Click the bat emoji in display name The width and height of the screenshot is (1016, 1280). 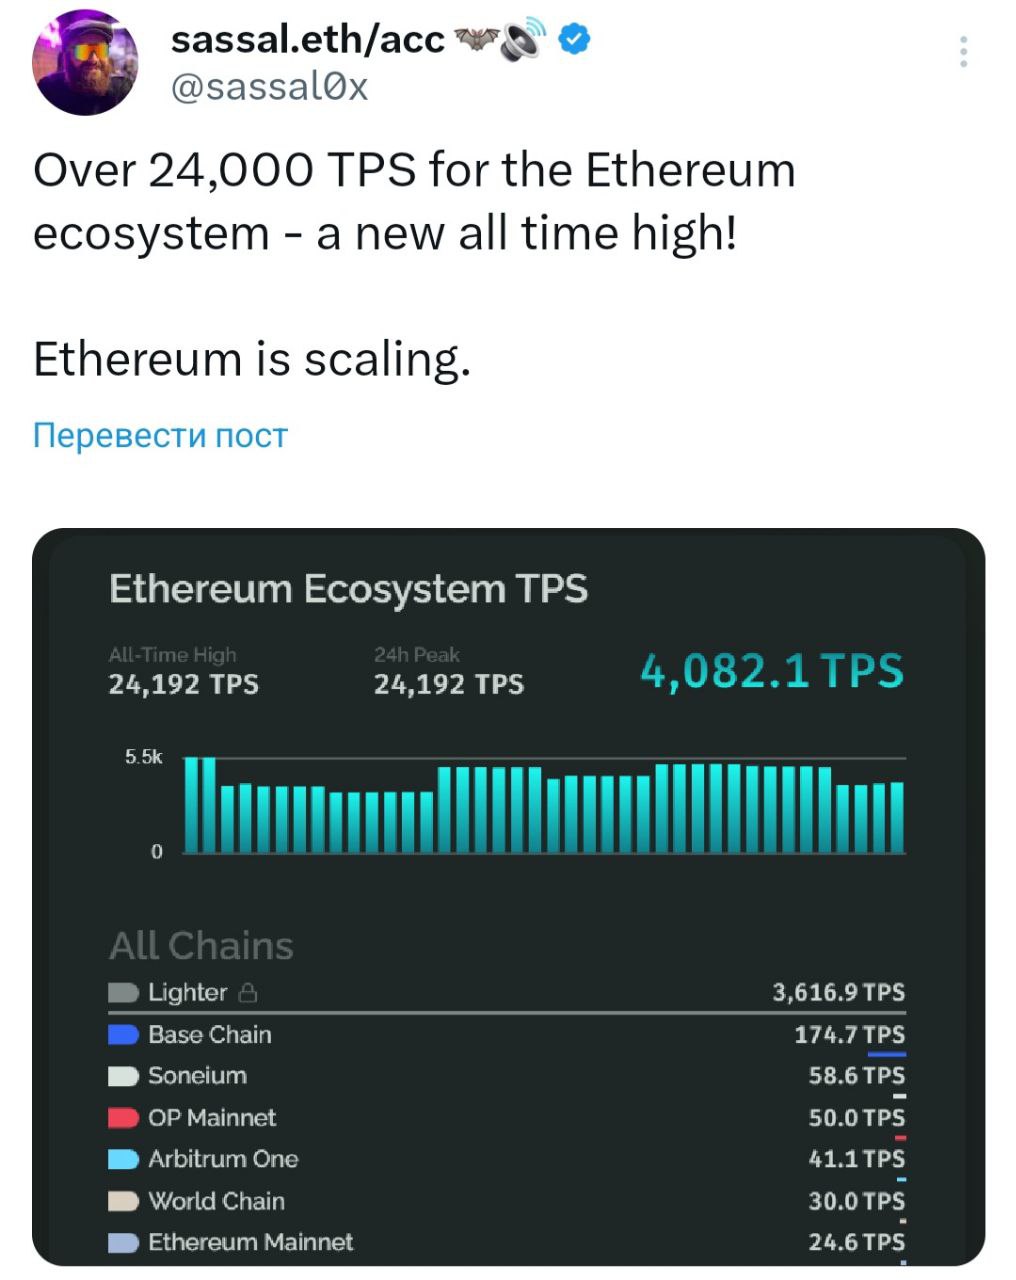(476, 40)
